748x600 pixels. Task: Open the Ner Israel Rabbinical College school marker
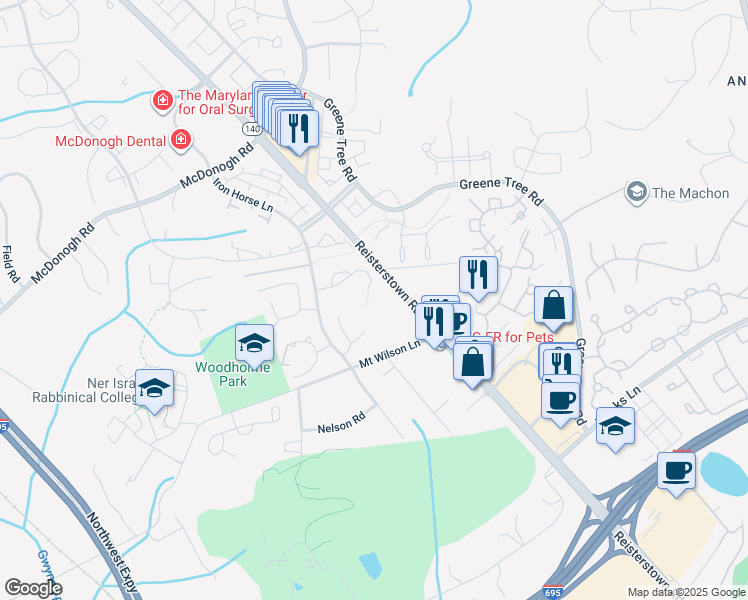(155, 389)
